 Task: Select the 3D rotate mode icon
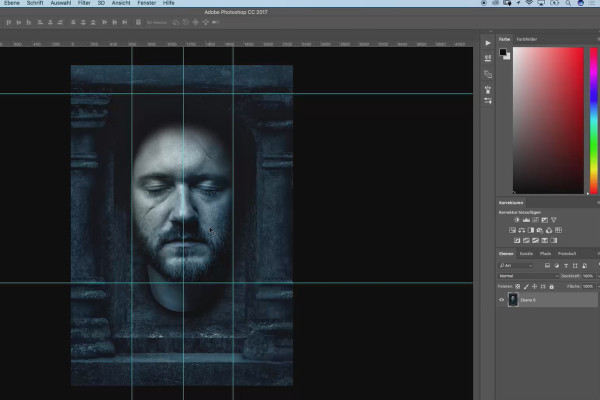click(x=176, y=22)
